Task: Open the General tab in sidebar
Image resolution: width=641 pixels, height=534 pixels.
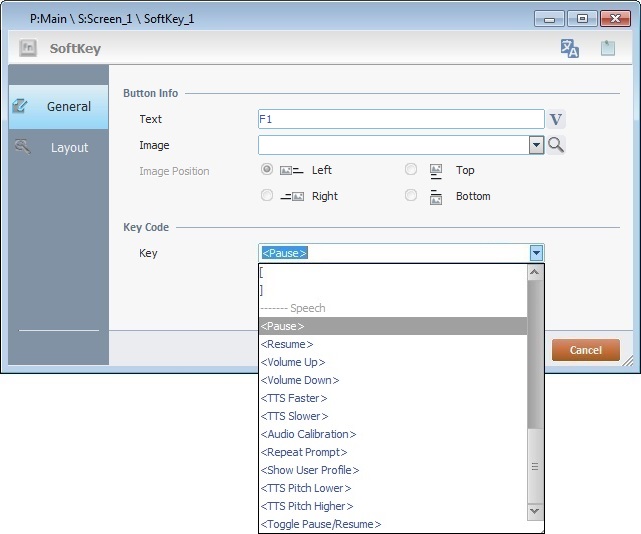Action: [58, 106]
